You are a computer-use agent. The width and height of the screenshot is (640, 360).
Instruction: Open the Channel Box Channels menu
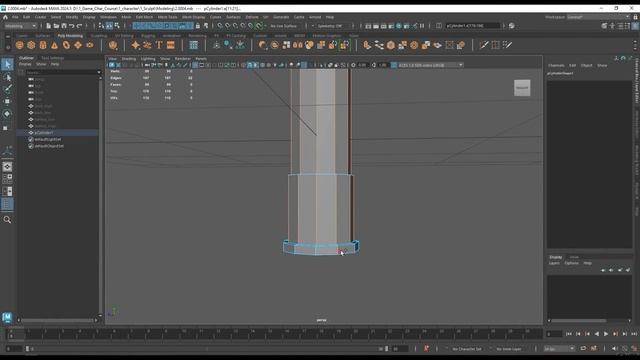[x=556, y=65]
